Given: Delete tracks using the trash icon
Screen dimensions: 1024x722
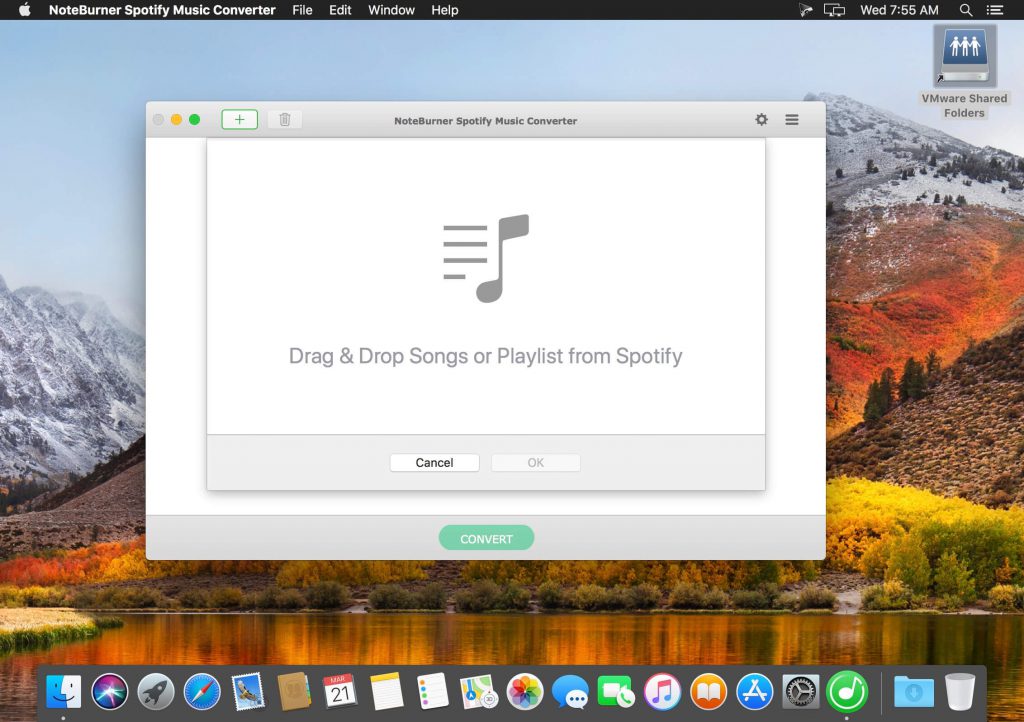Looking at the screenshot, I should coord(284,119).
